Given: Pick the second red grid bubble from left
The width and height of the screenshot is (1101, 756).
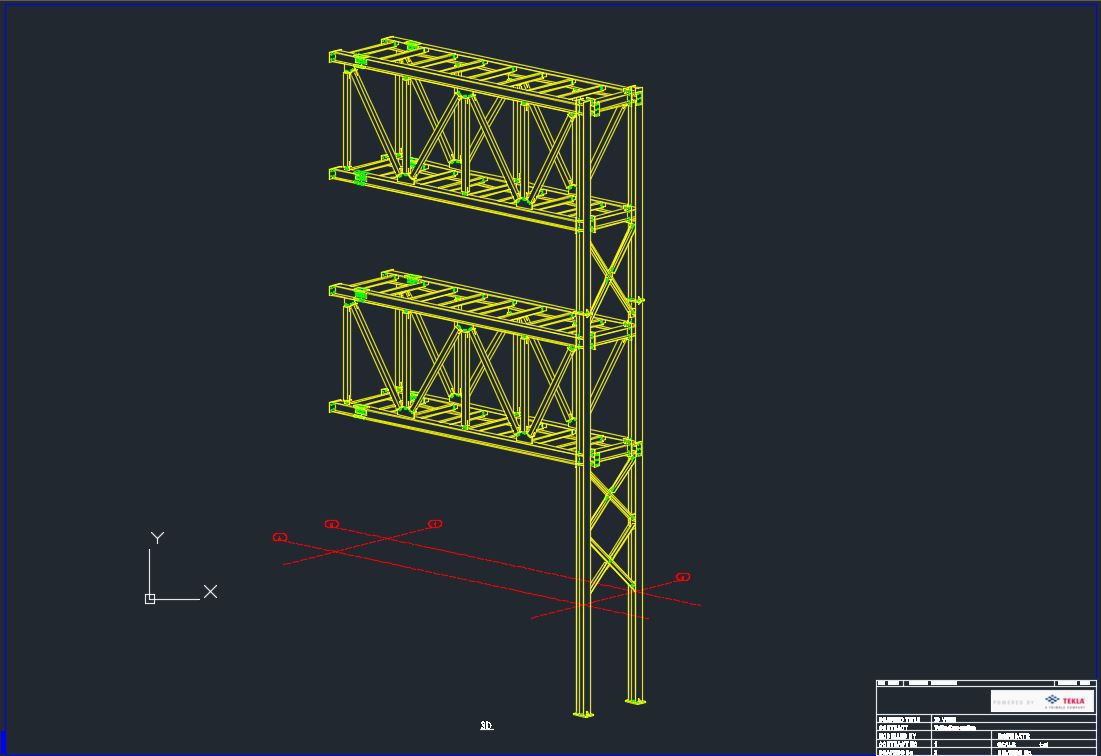Looking at the screenshot, I should (x=332, y=524).
